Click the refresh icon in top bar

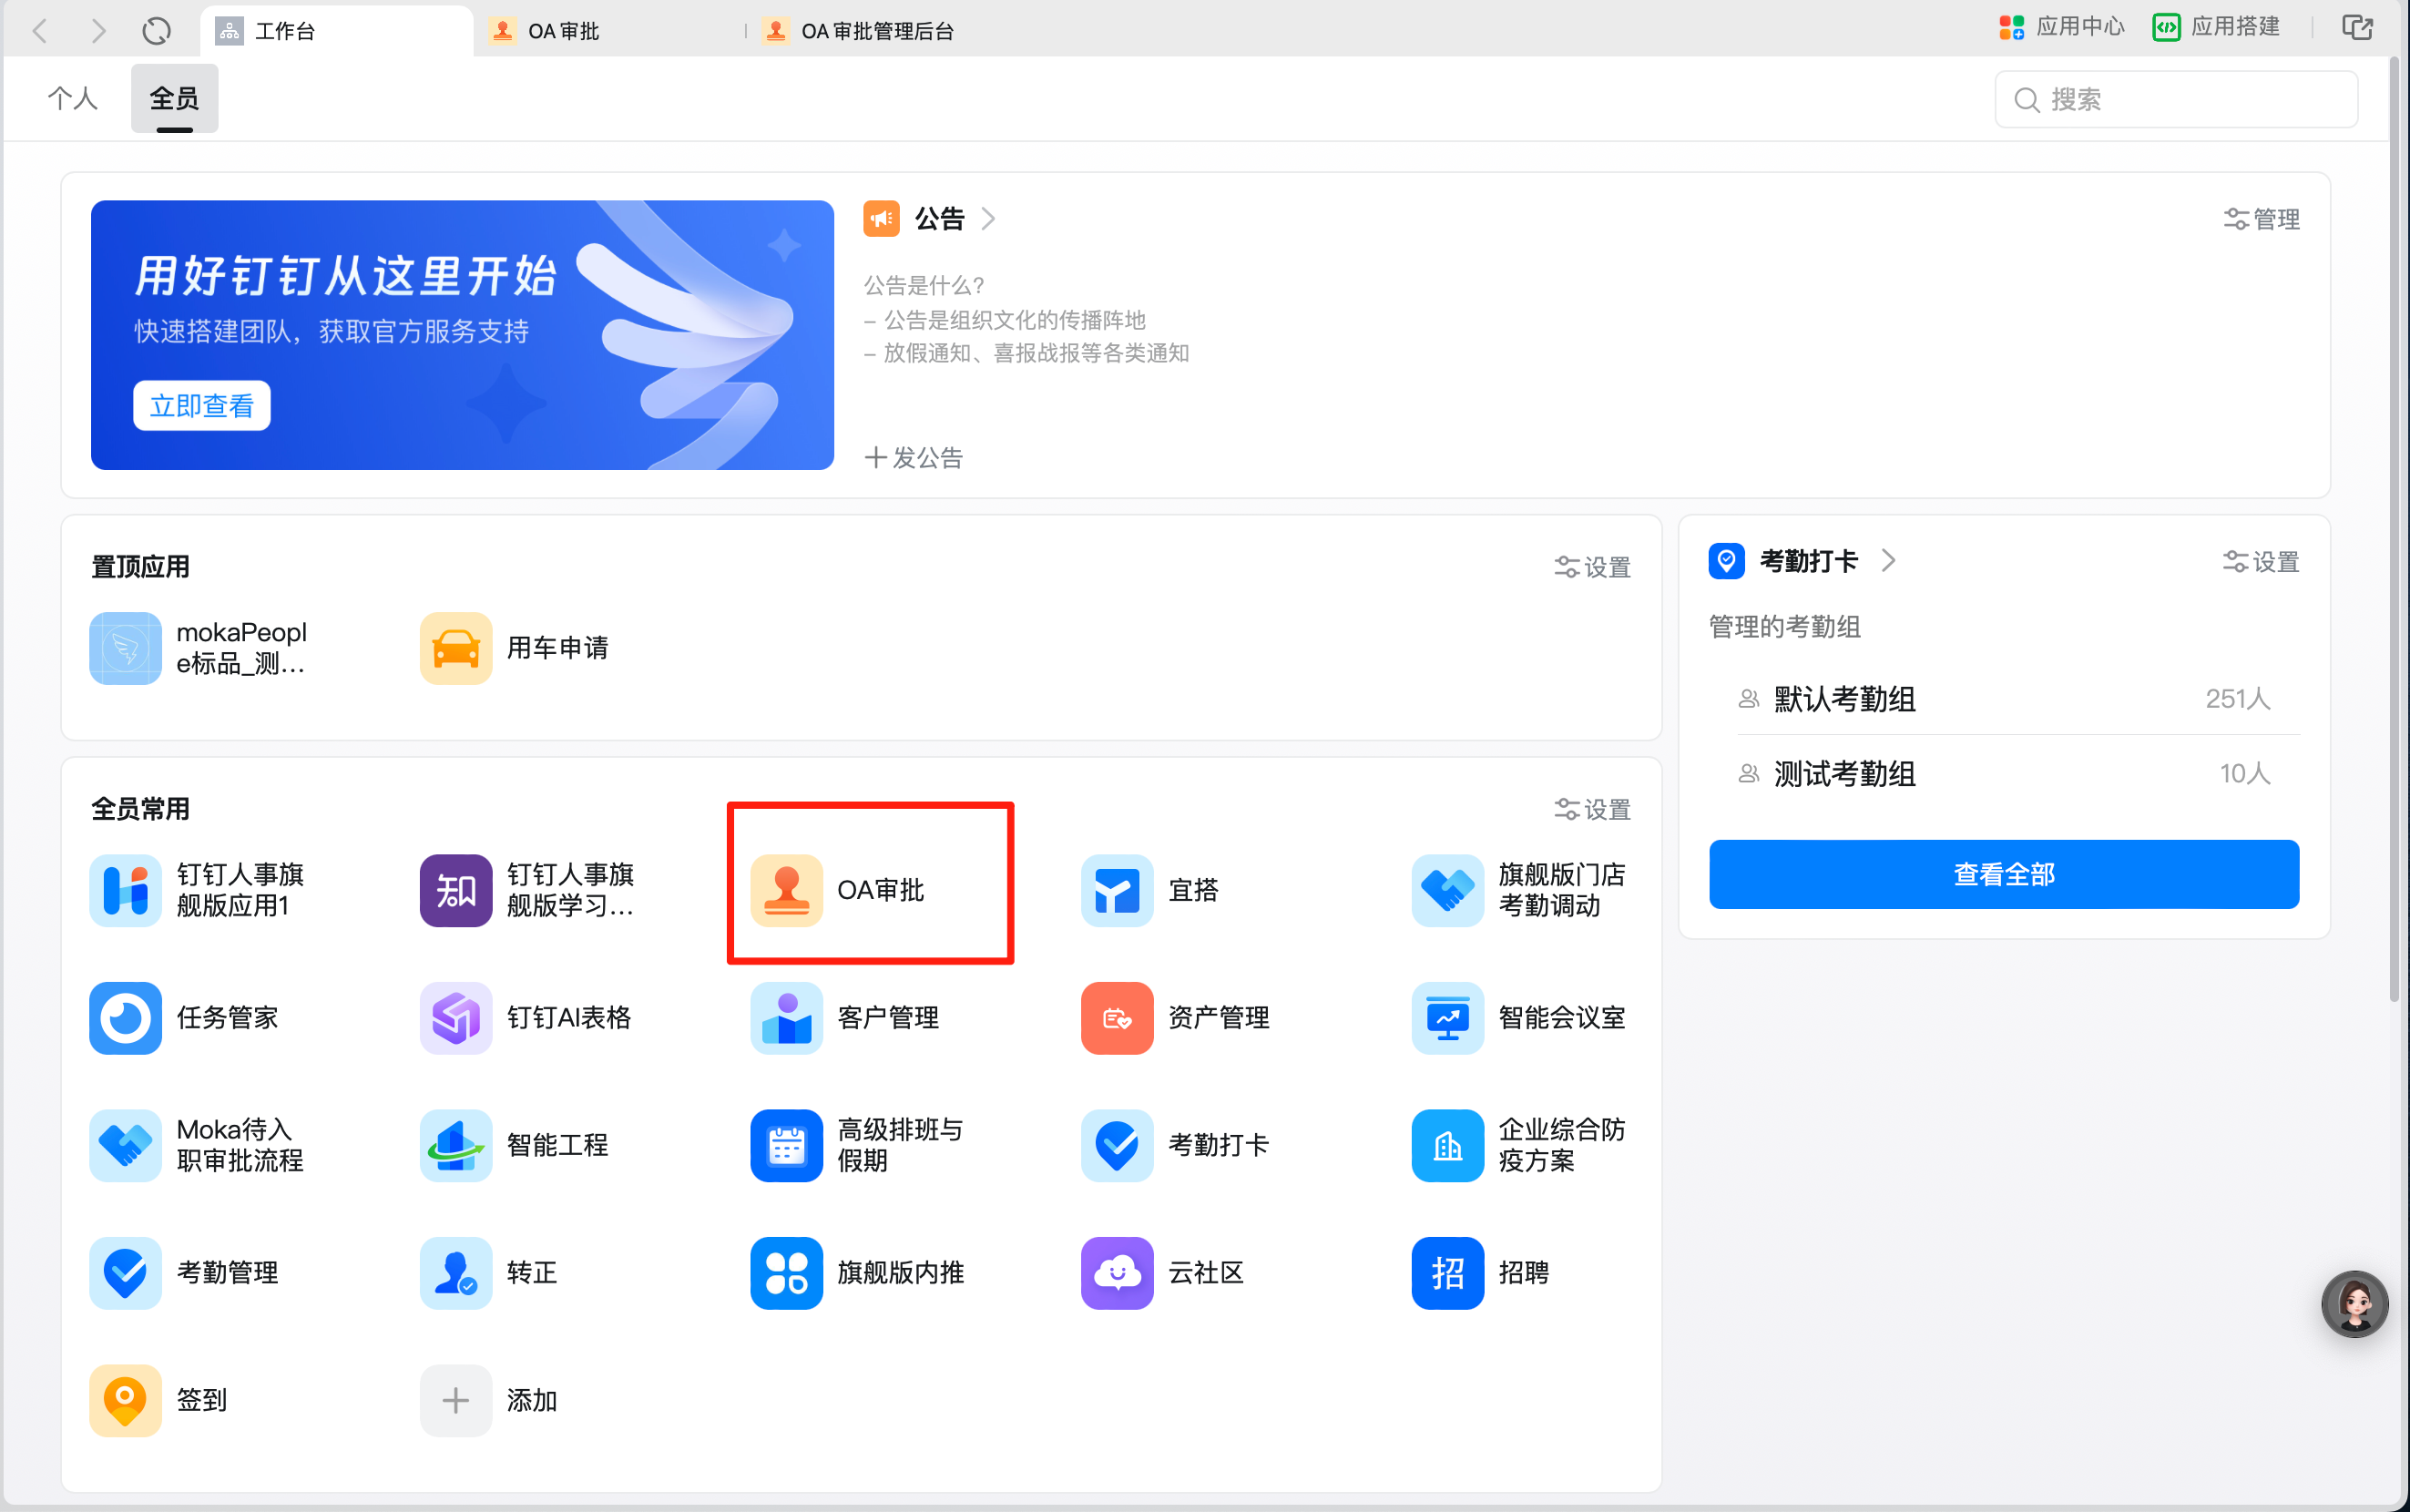[x=156, y=31]
